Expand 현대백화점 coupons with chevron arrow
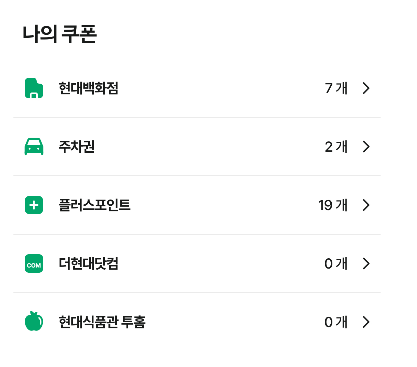Viewport: 417px width, 367px height. pyautogui.click(x=366, y=88)
